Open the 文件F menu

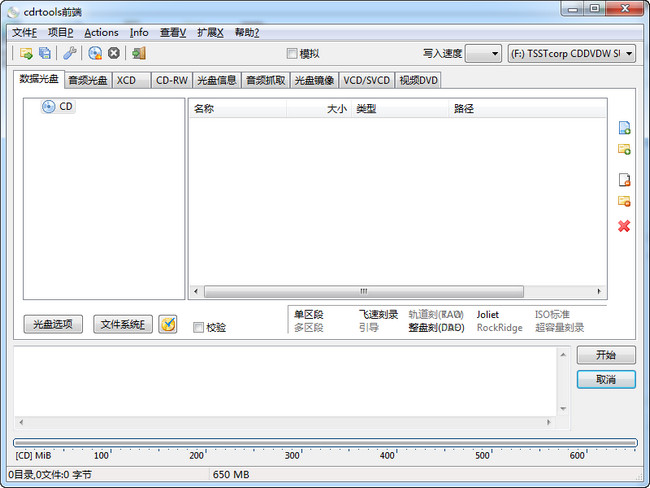24,32
